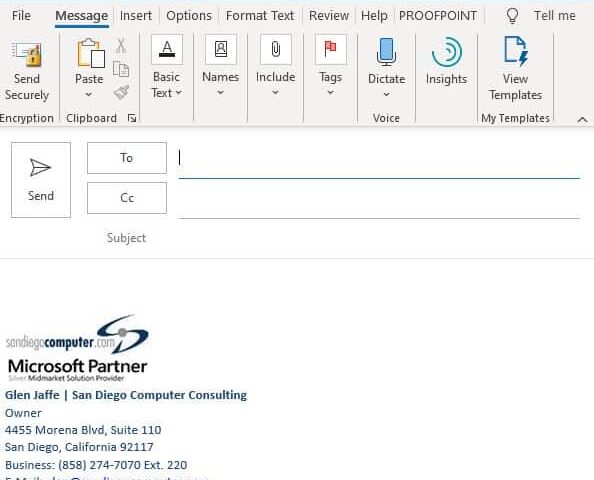
Task: Click the Send button
Action: 41,180
